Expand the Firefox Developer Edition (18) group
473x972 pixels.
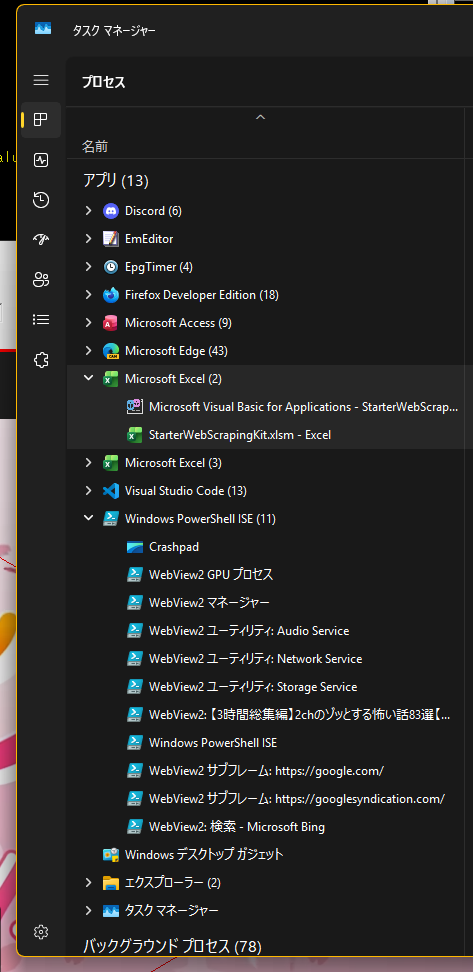88,295
